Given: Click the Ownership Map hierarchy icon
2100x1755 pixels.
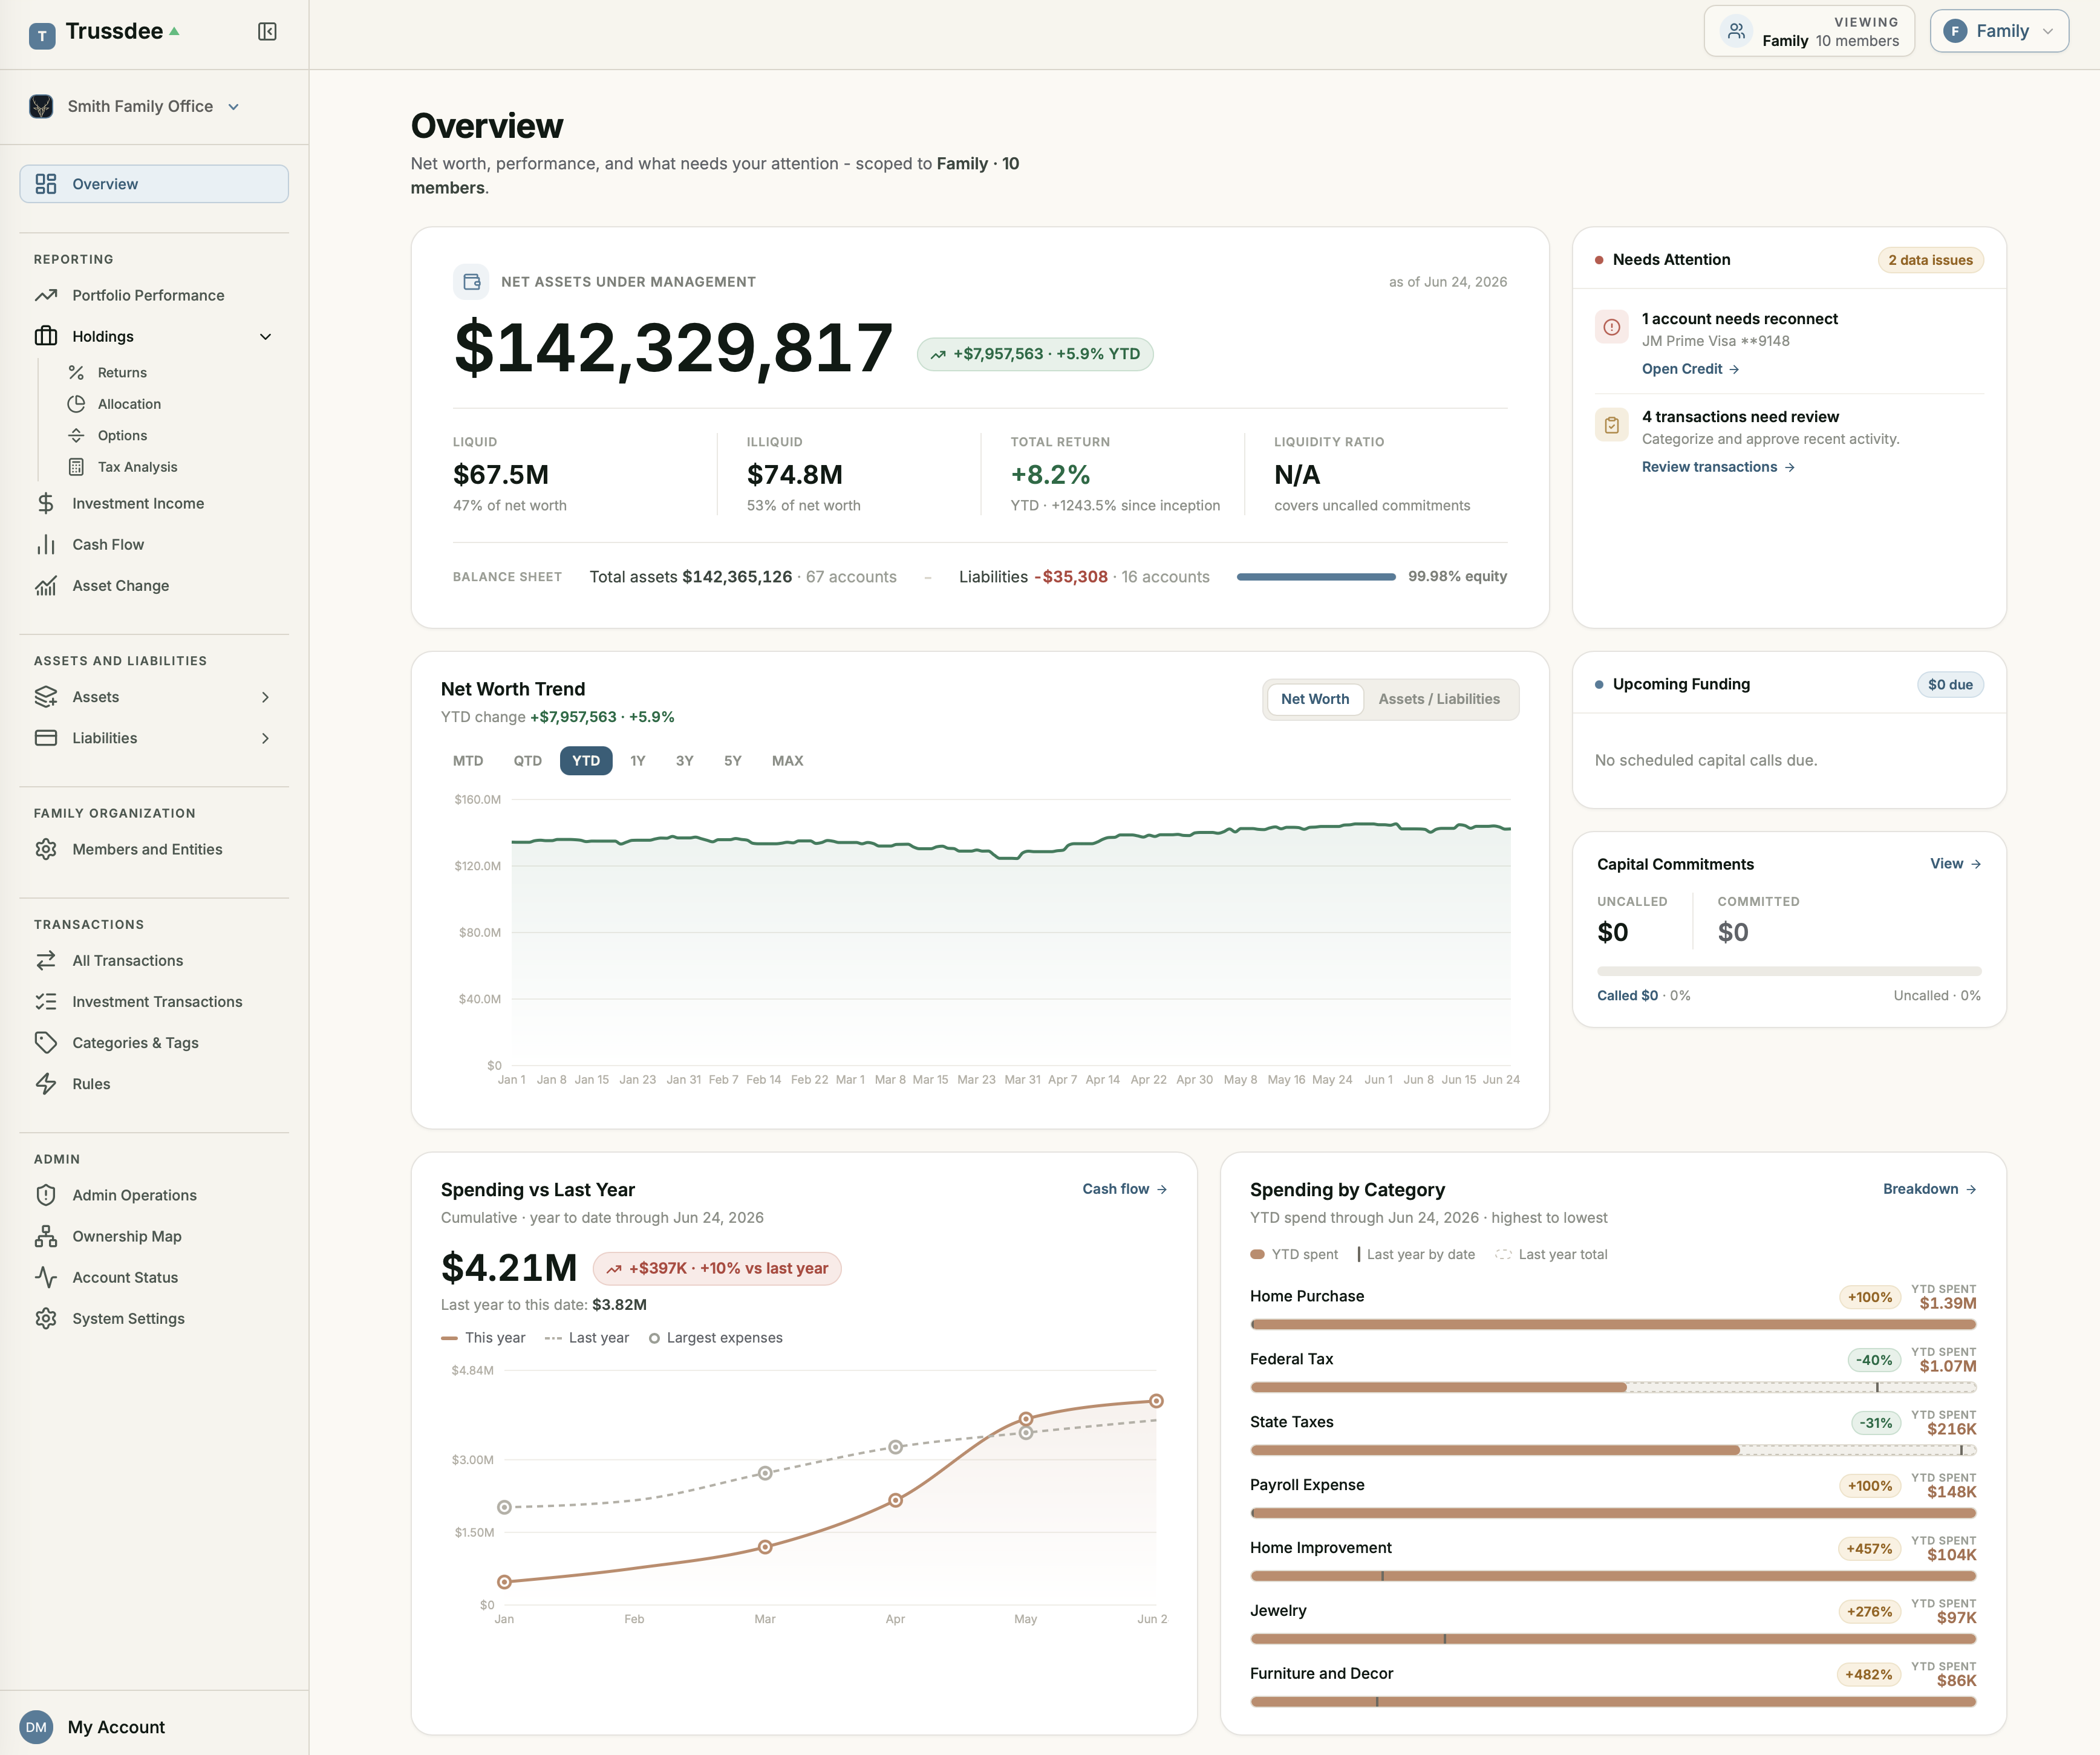Looking at the screenshot, I should tap(46, 1236).
